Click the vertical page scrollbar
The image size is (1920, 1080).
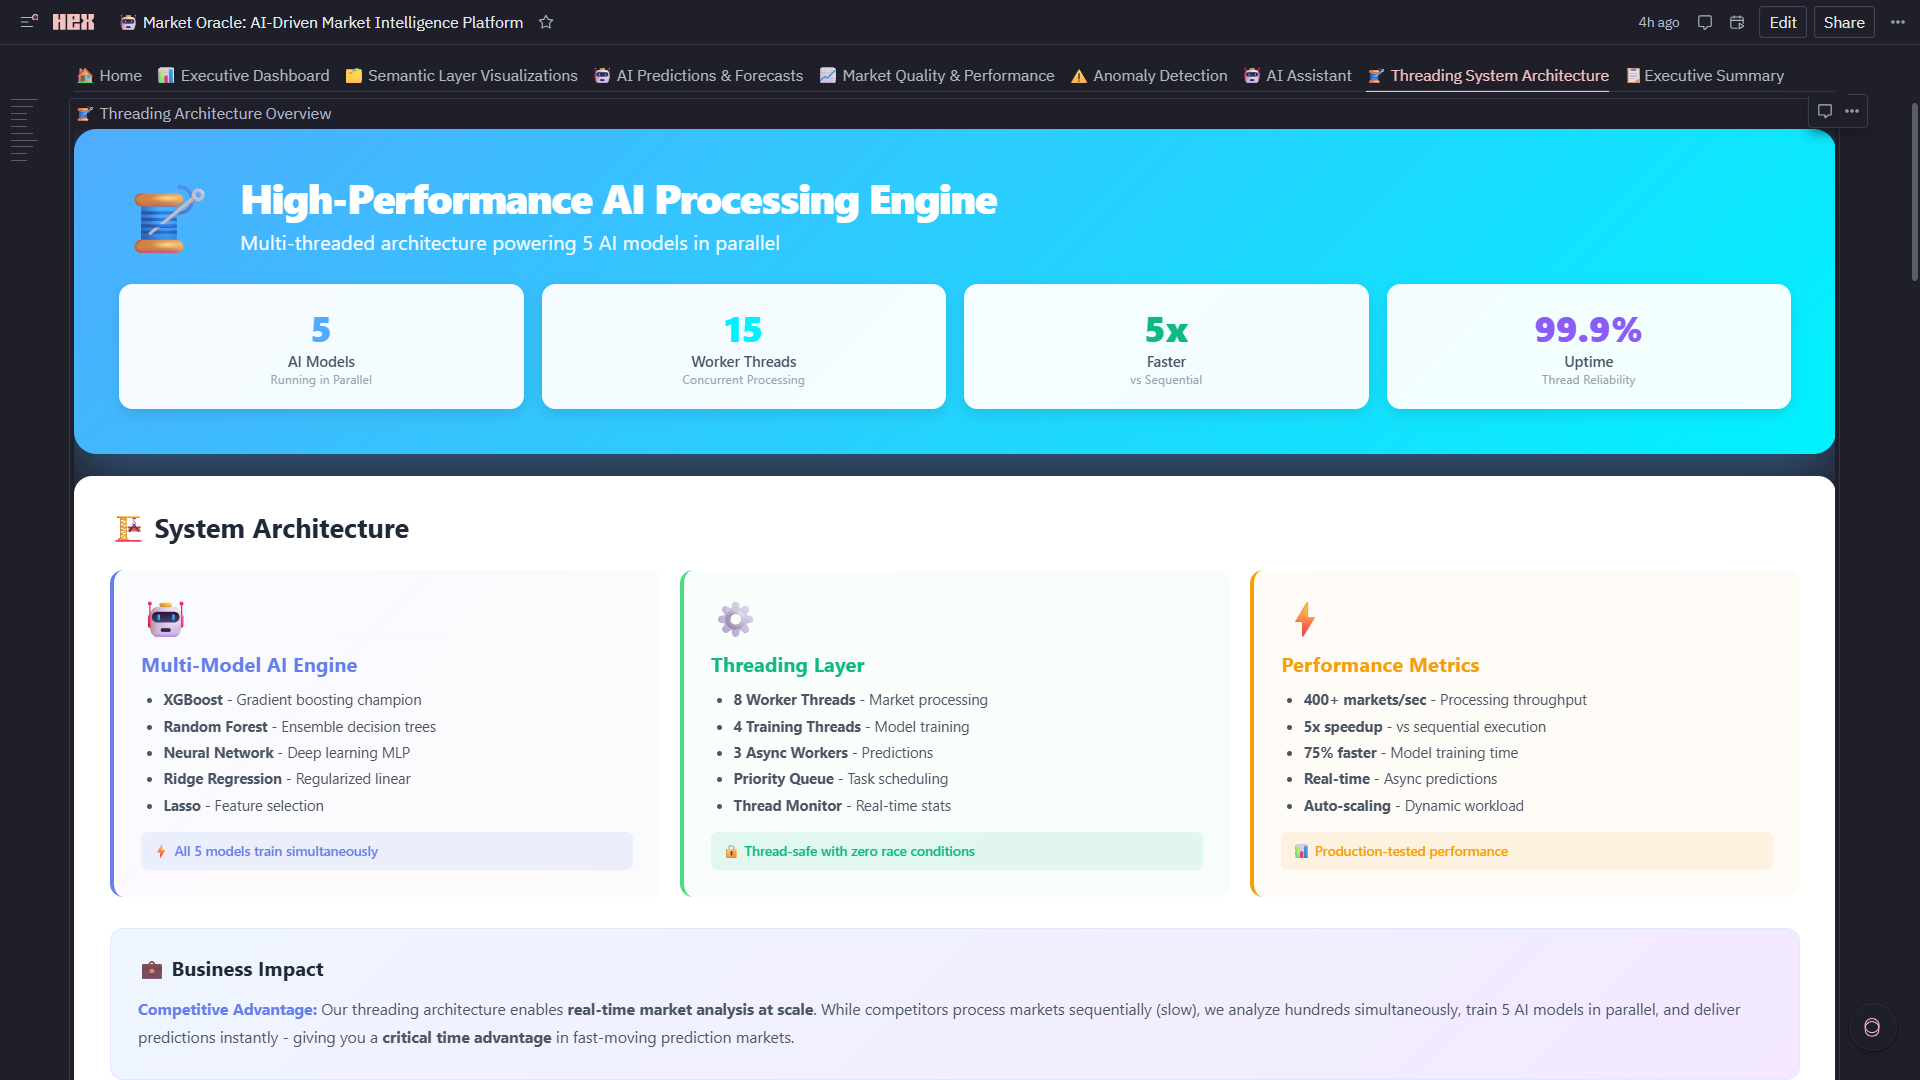[x=1914, y=190]
